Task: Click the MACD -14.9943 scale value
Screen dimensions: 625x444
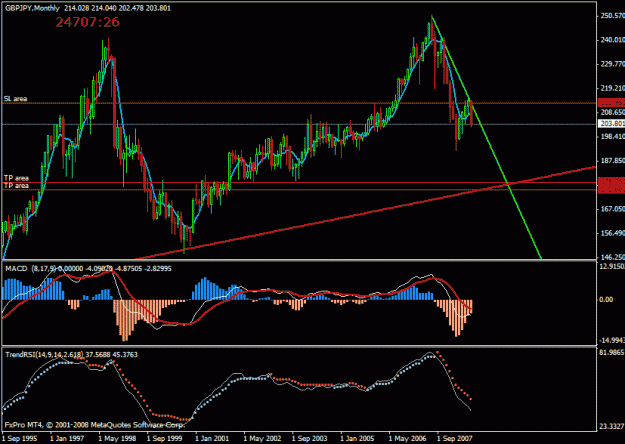Action: [612, 340]
